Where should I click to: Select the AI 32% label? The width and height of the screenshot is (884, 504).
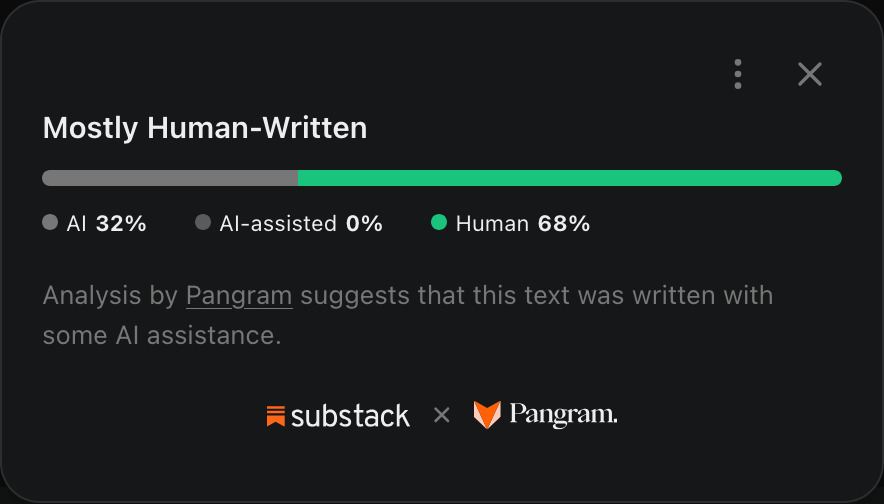107,224
